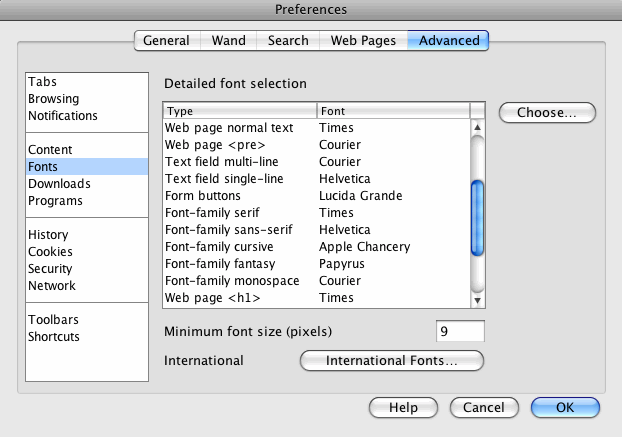Open Toolbars settings in sidebar
This screenshot has width=622, height=437.
[x=87, y=320]
